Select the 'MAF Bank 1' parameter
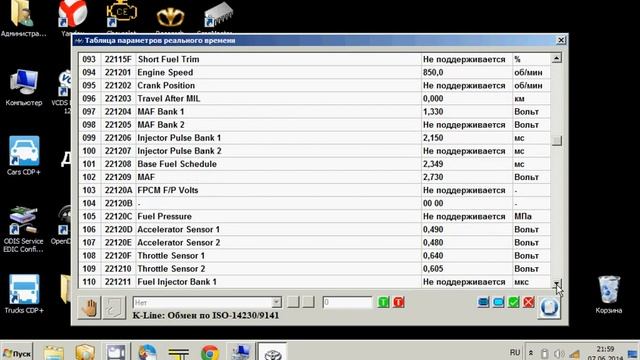The image size is (640, 360). click(x=314, y=111)
